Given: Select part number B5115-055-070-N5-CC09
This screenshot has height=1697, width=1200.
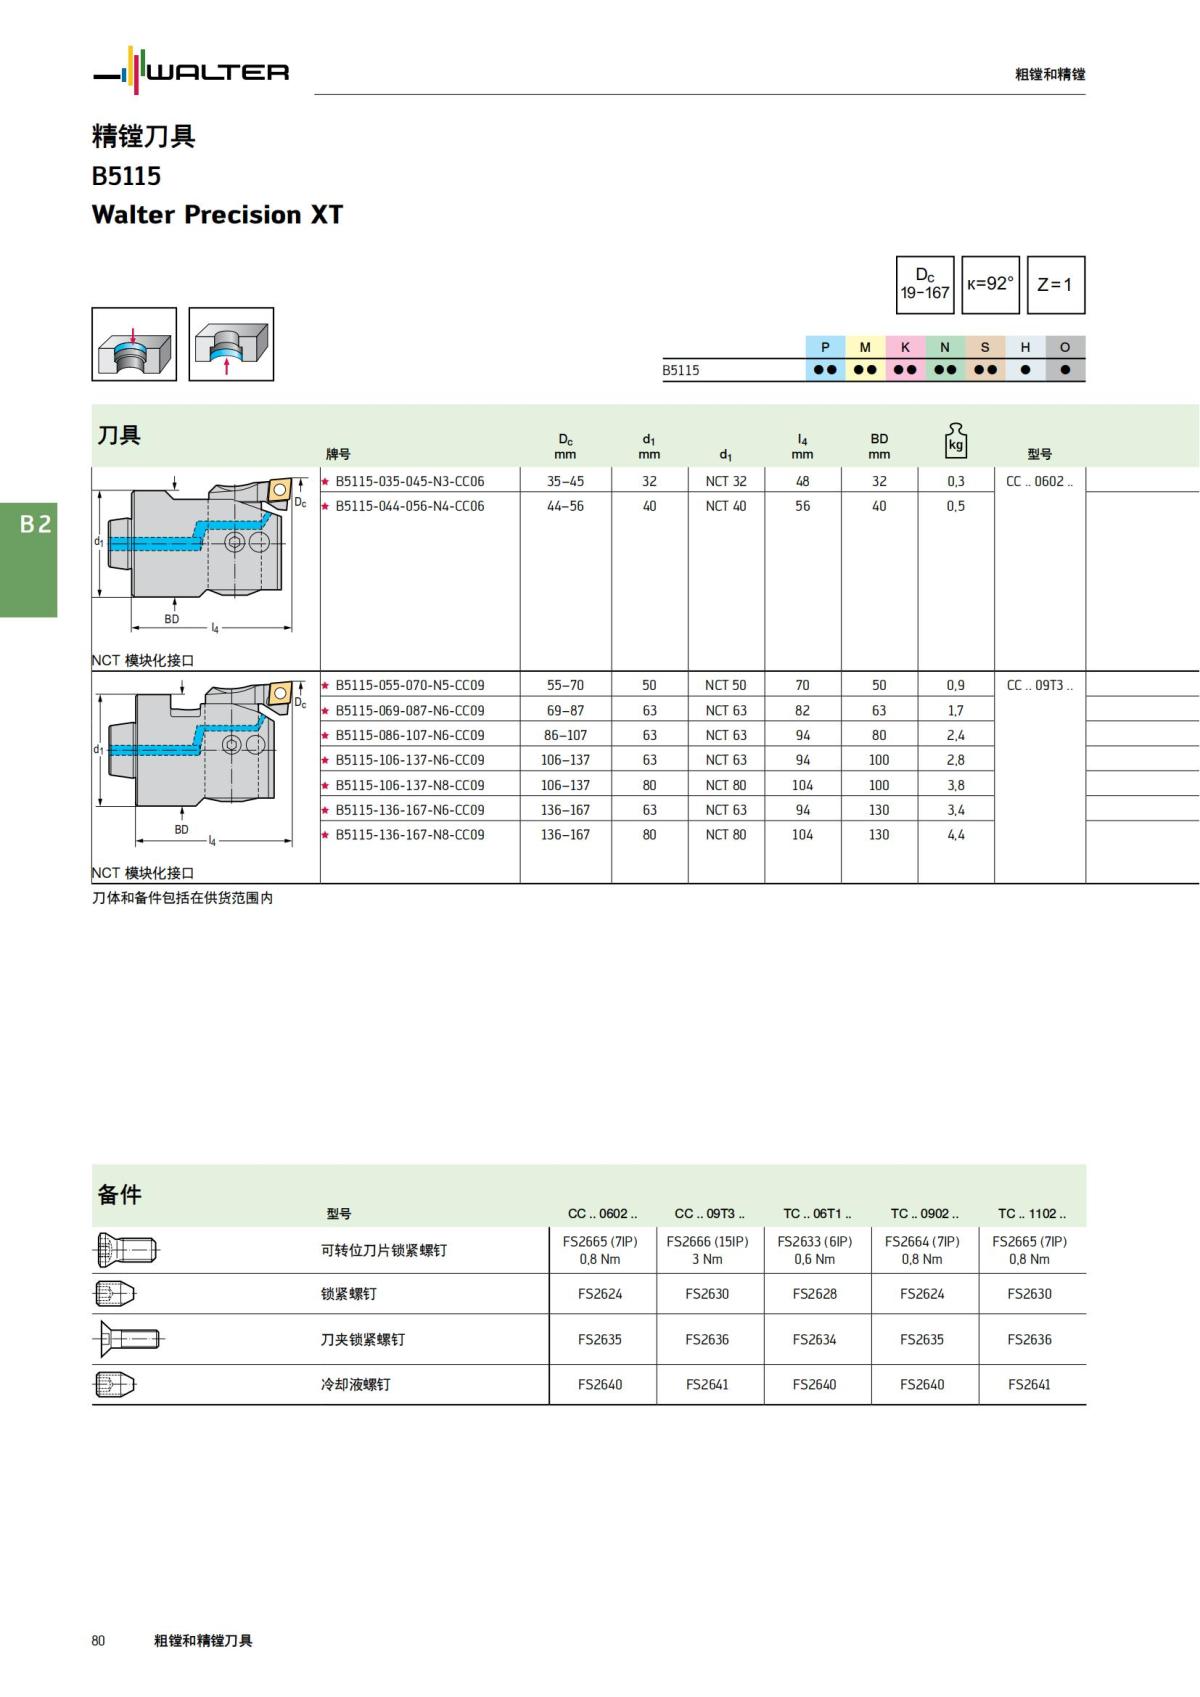Looking at the screenshot, I should [410, 685].
